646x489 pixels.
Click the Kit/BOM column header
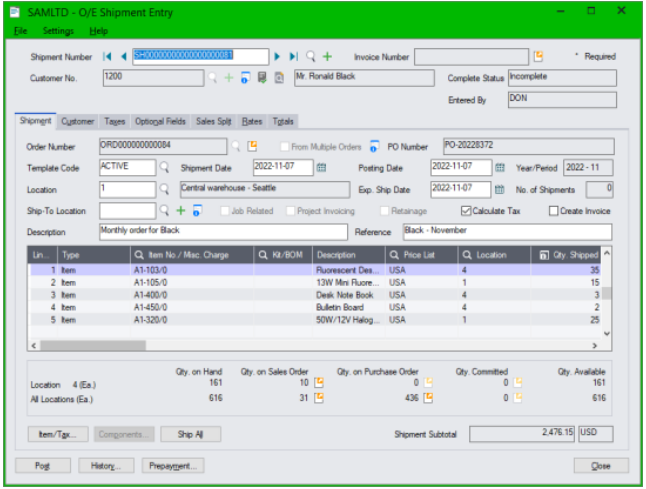(283, 255)
